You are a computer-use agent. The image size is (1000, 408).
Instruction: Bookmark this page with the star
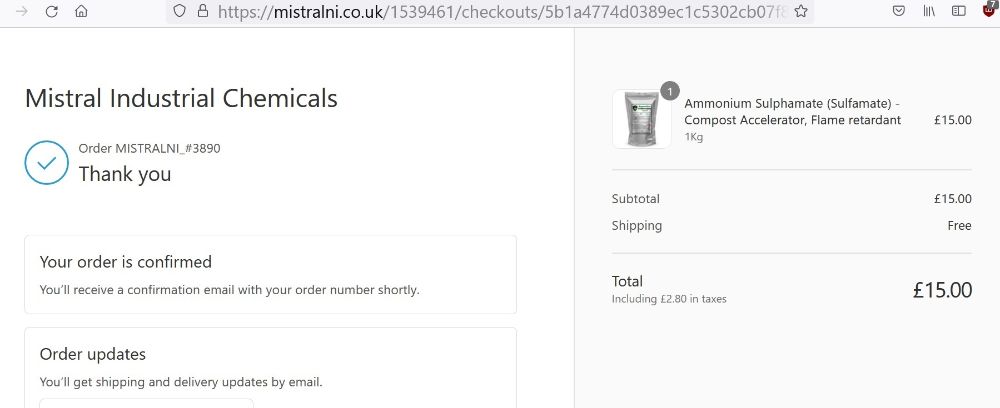(x=801, y=11)
